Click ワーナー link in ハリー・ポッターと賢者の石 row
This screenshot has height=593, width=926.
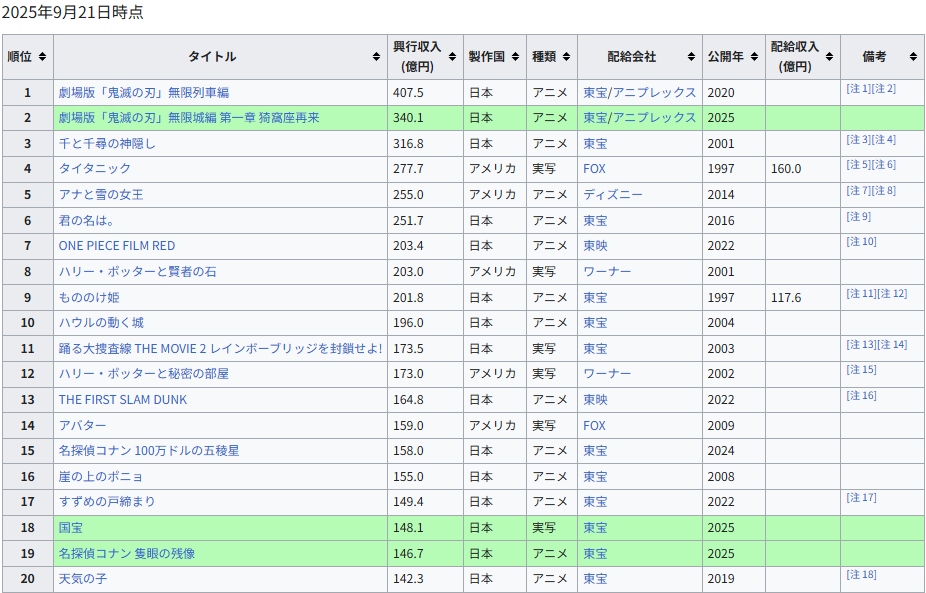click(607, 272)
